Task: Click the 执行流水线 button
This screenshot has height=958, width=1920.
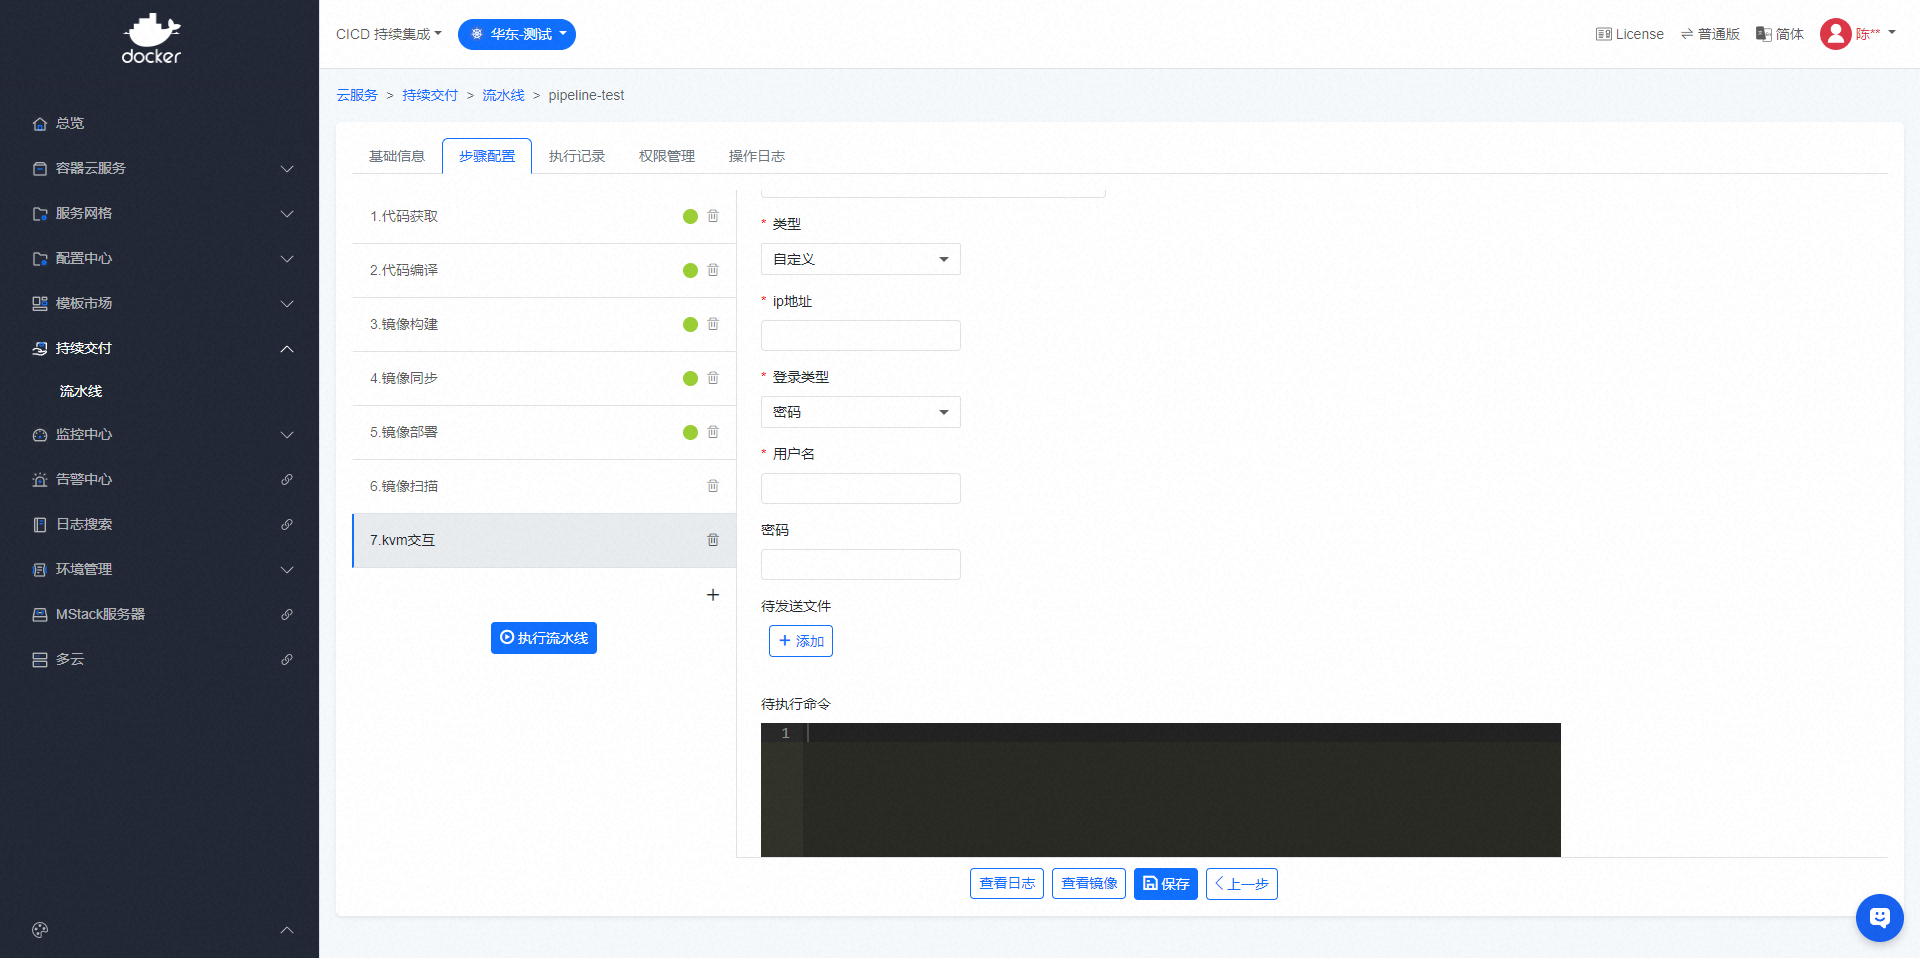Action: pyautogui.click(x=544, y=638)
